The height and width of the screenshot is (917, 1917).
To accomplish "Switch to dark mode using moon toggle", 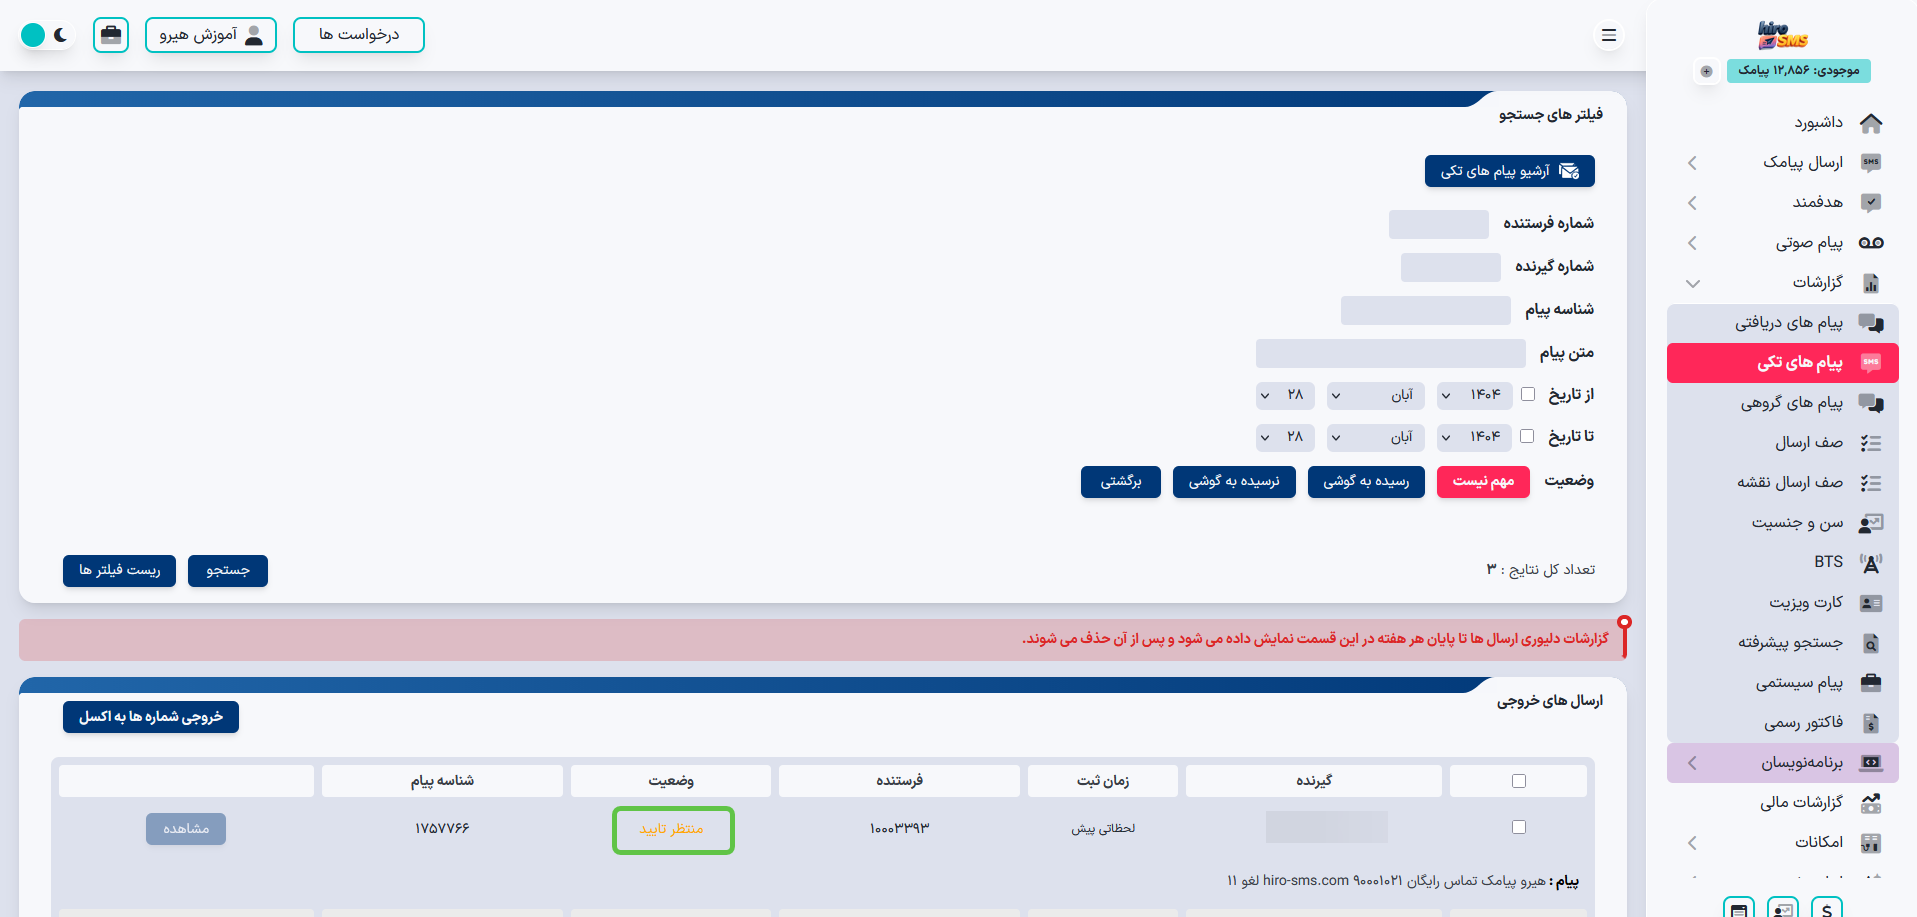I will point(60,34).
